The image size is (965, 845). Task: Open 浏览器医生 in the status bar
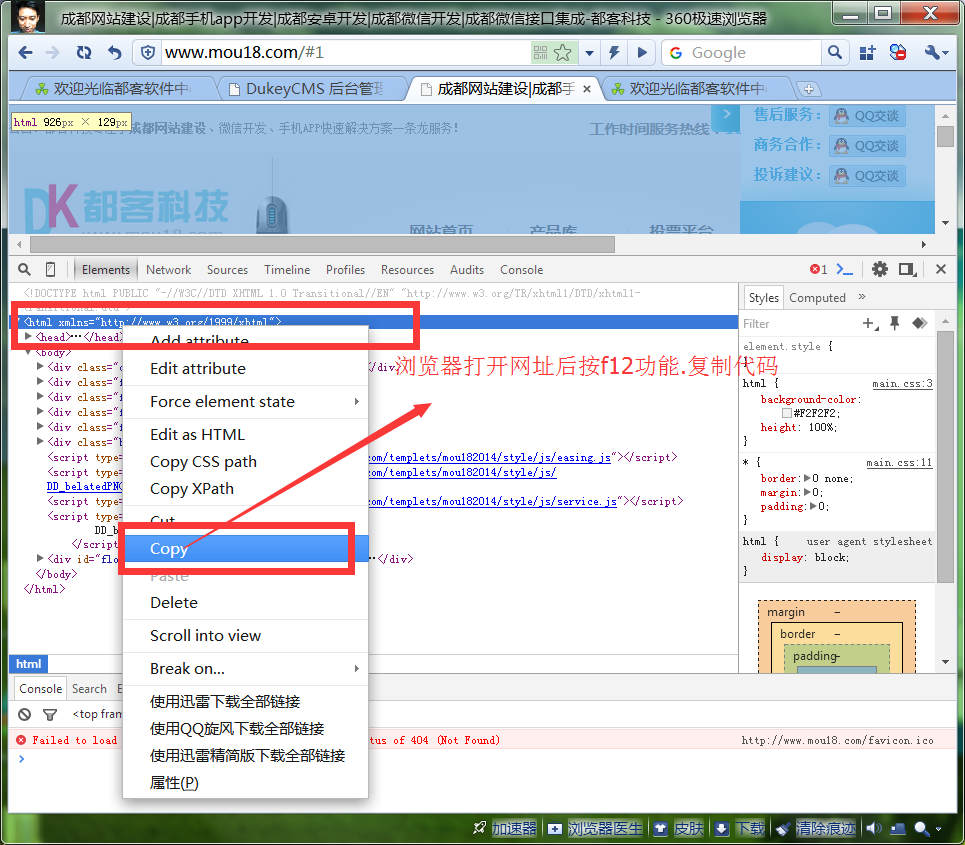point(595,828)
